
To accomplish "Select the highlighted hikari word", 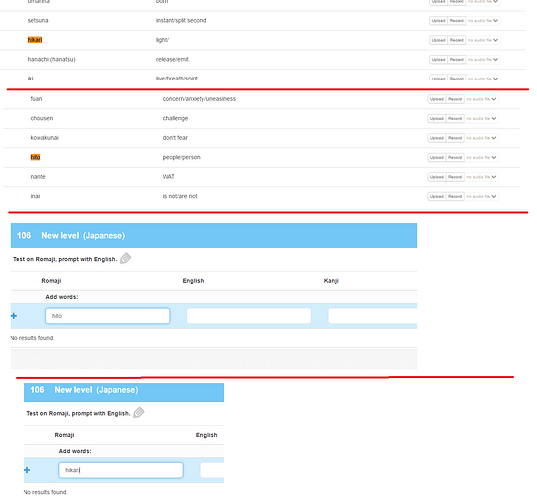I will point(35,40).
